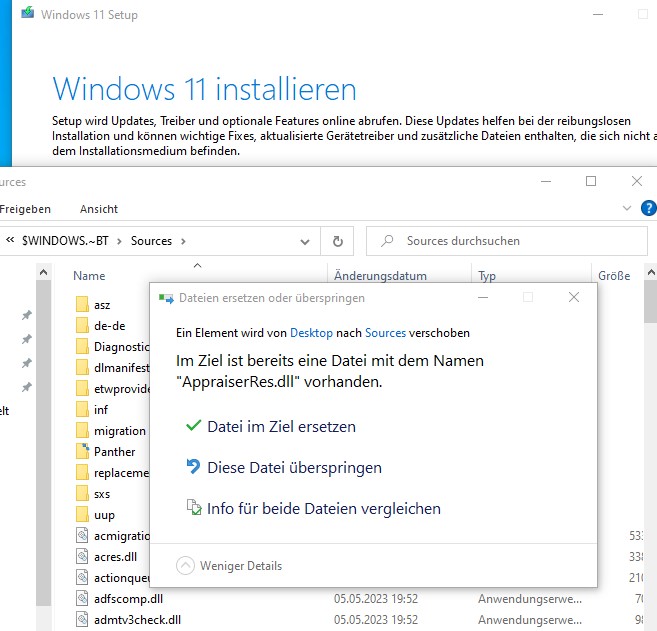657x631 pixels.
Task: Sort files by the Typ column
Action: [487, 276]
